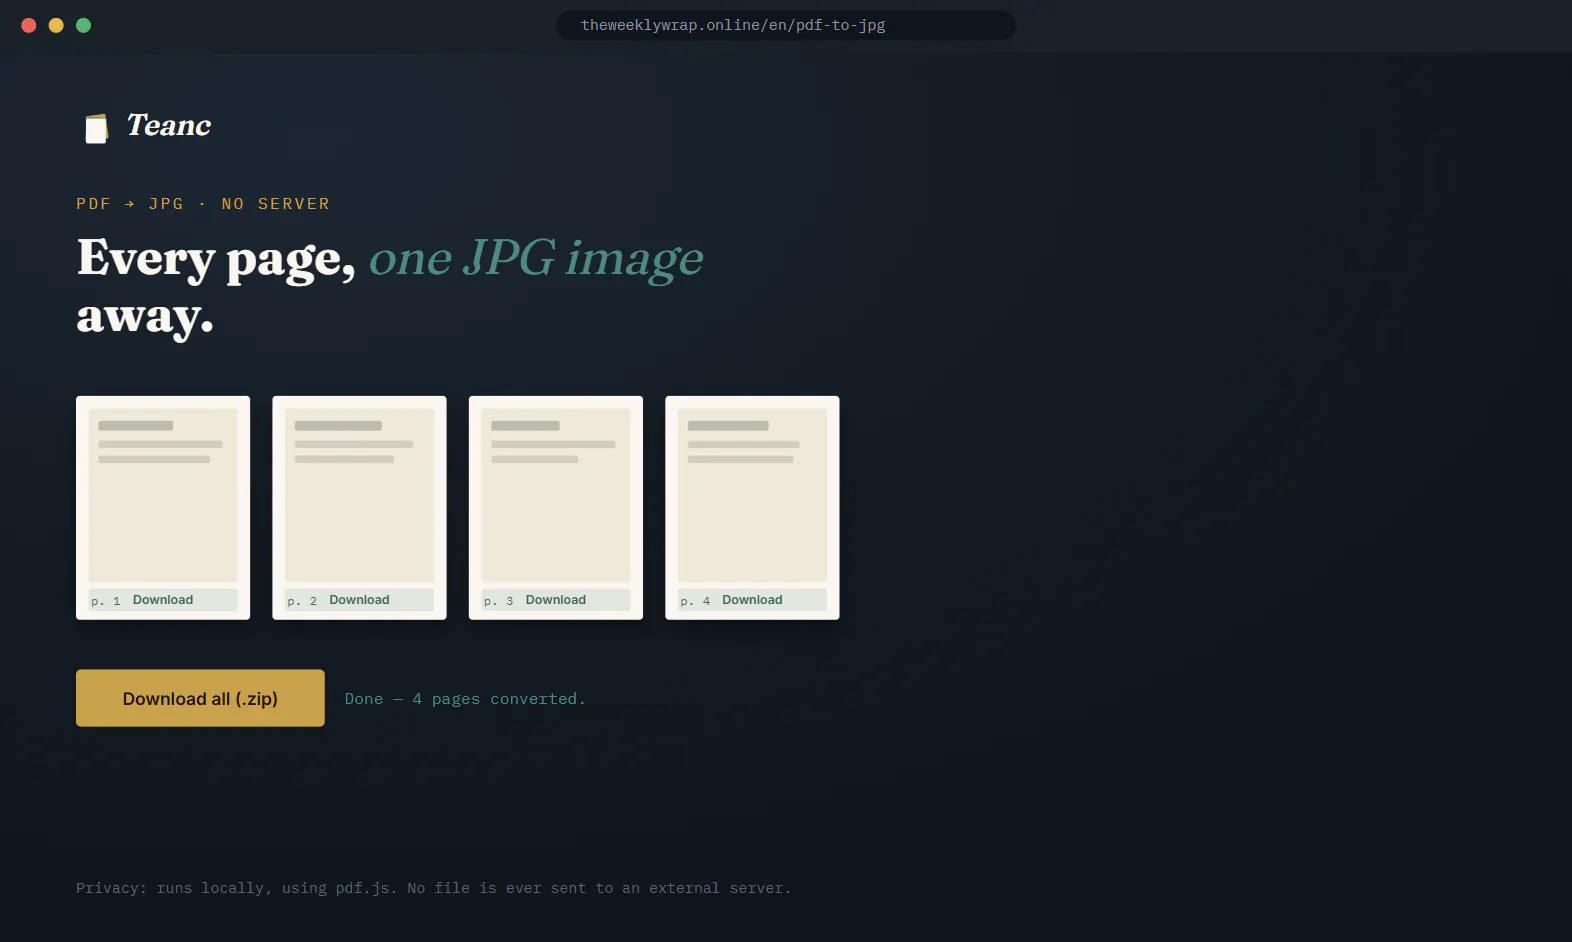The width and height of the screenshot is (1572, 942).
Task: Download page 4 JPG
Action: (752, 600)
